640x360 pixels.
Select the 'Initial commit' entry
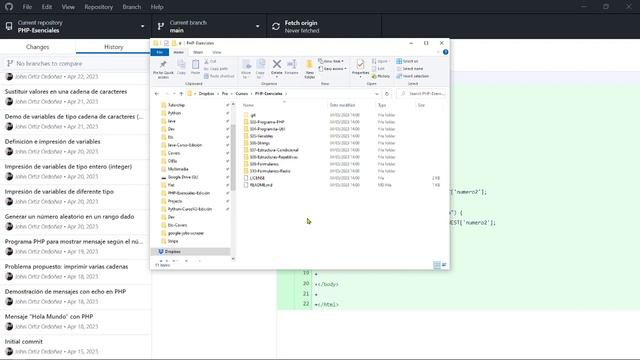[x=76, y=347]
